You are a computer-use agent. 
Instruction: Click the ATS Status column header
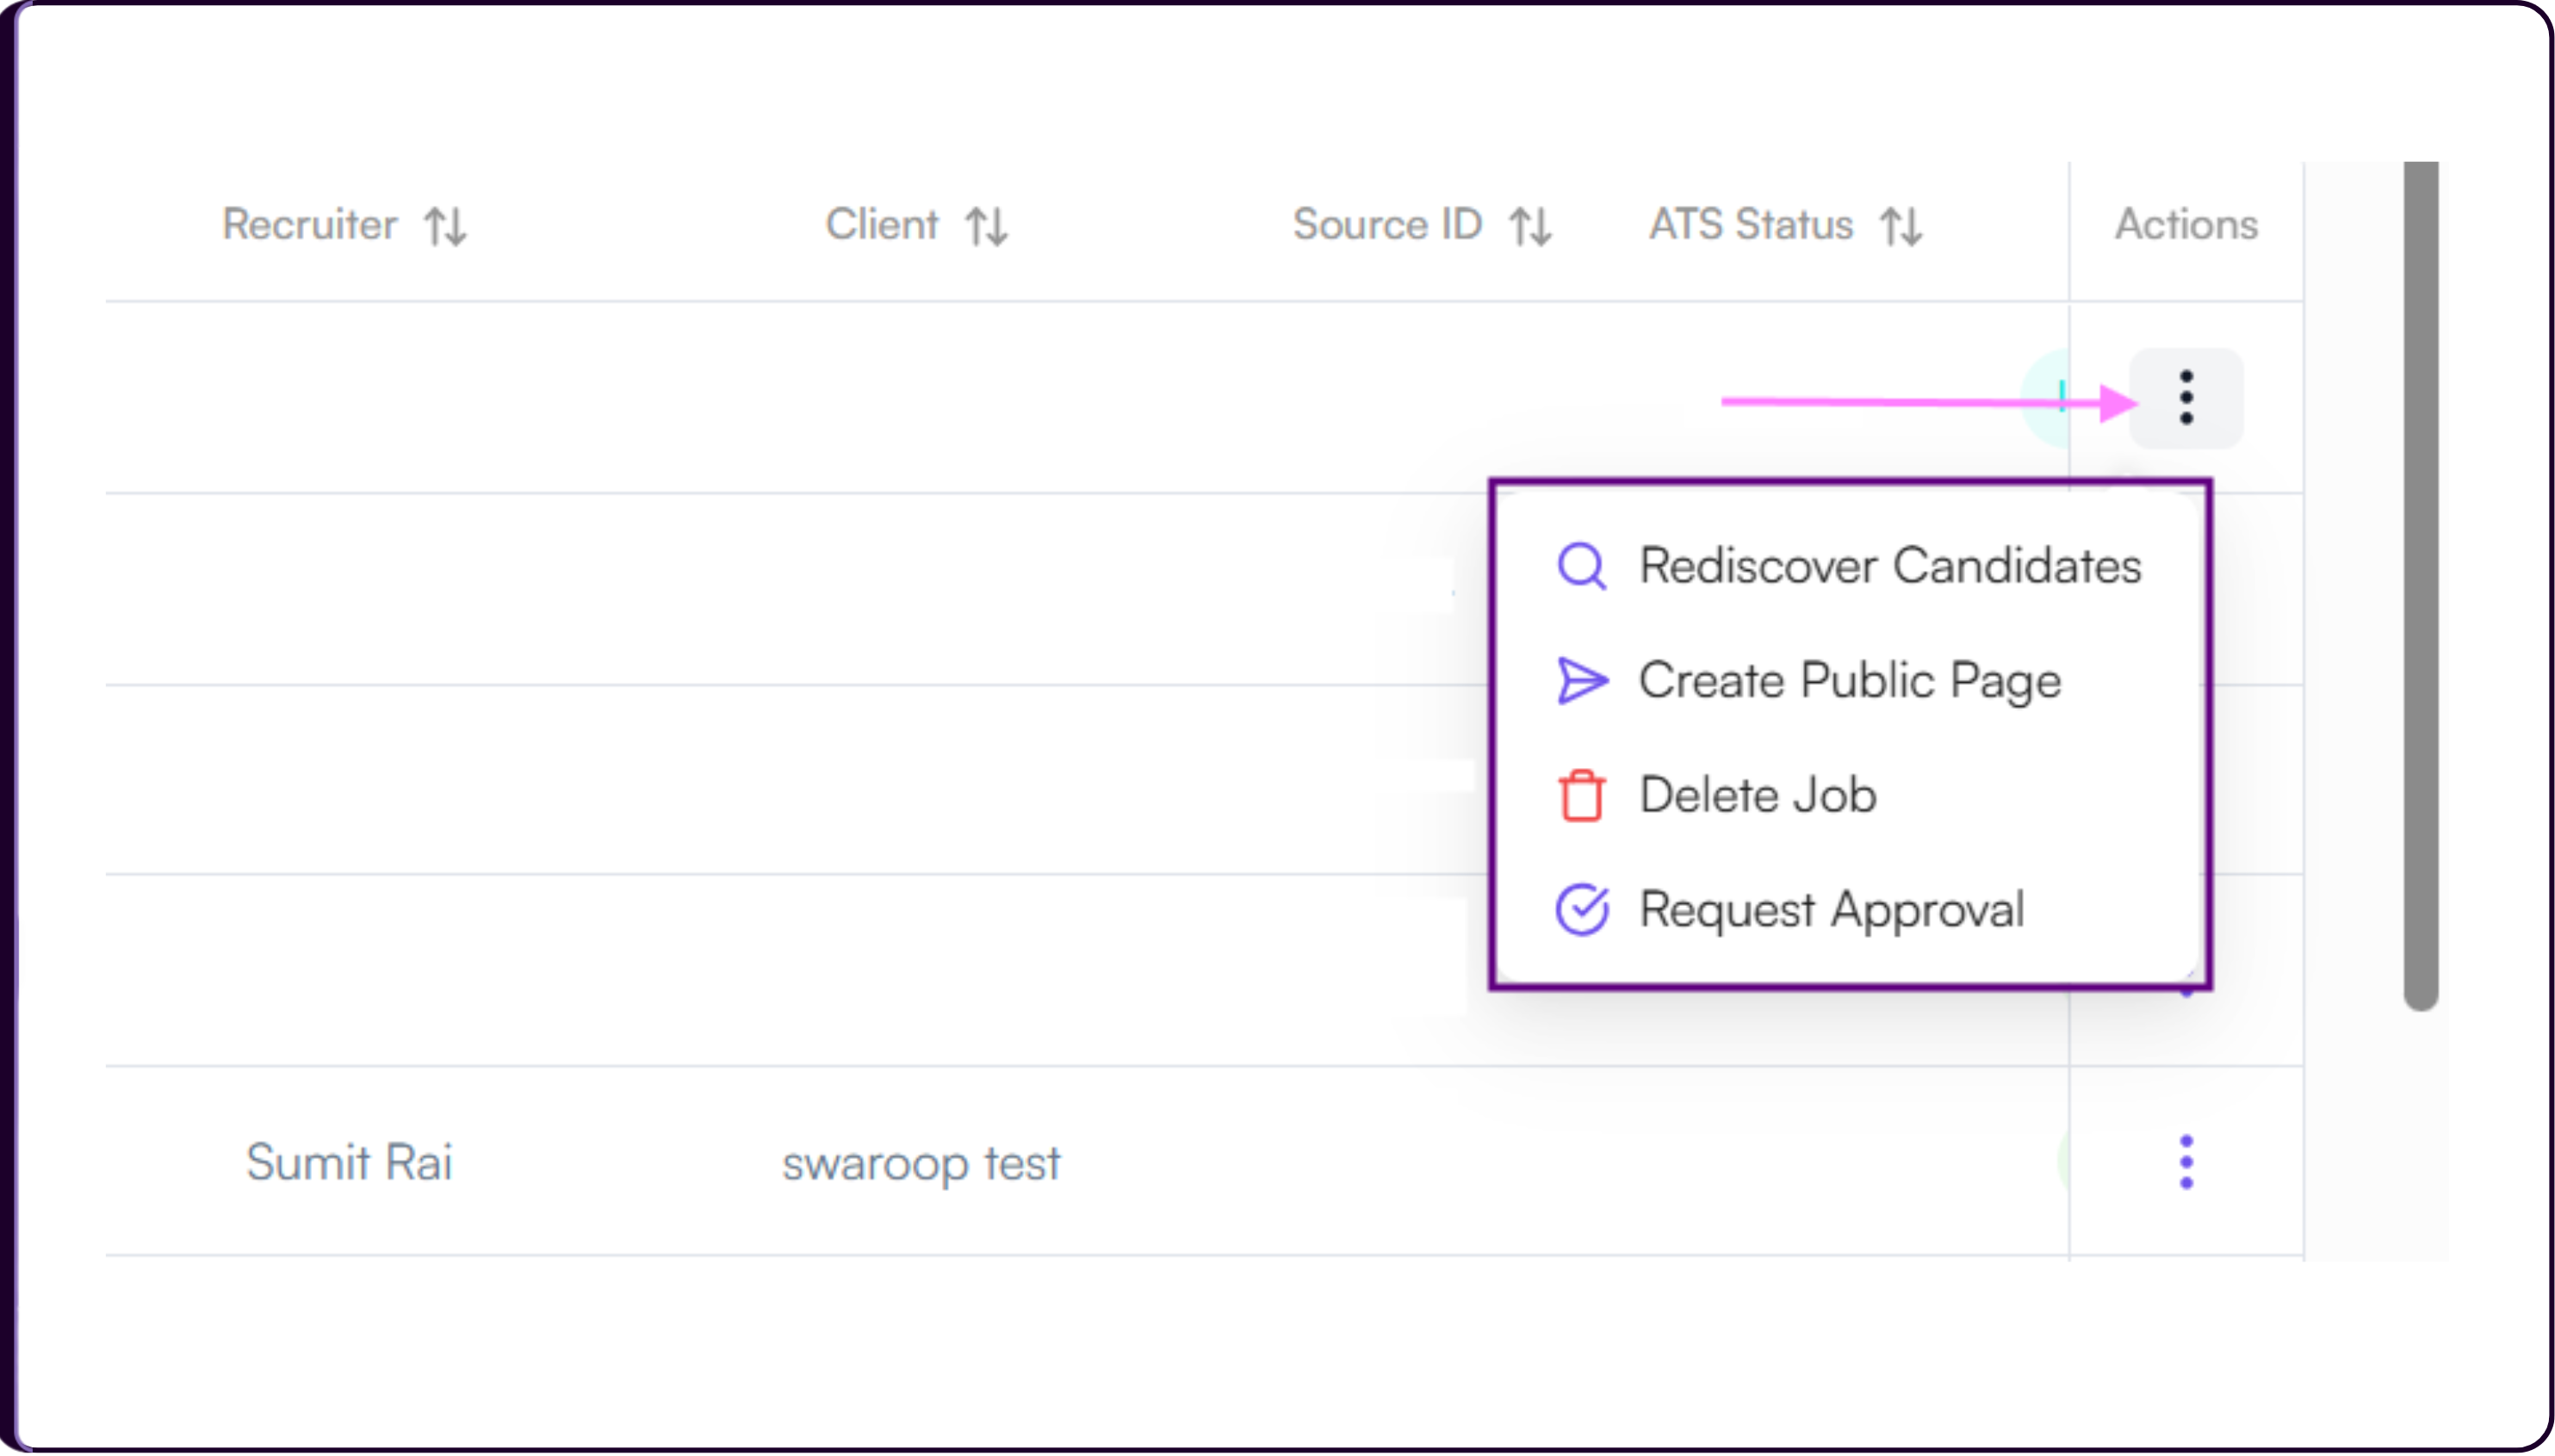click(1751, 224)
